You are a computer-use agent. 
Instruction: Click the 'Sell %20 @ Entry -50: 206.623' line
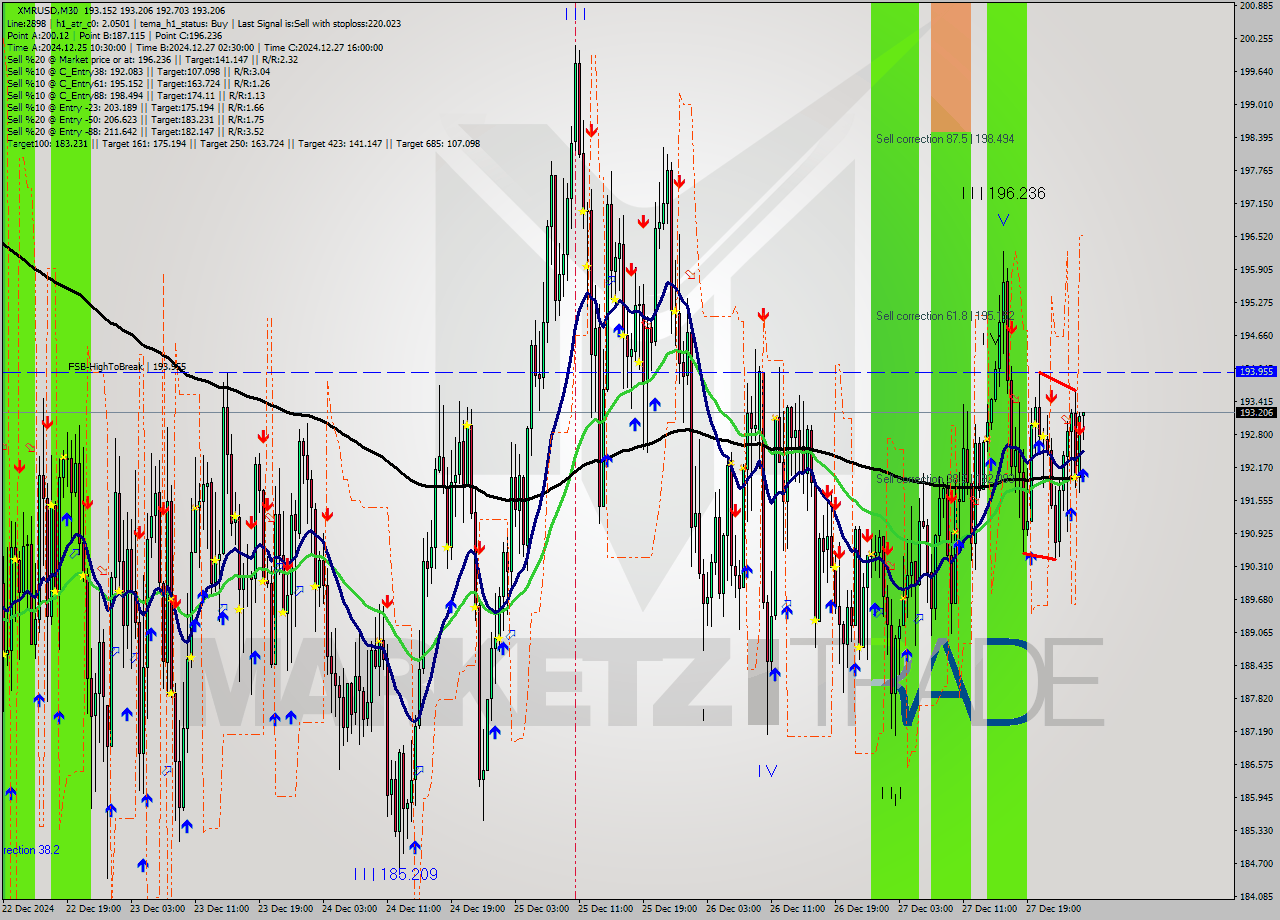click(x=135, y=119)
